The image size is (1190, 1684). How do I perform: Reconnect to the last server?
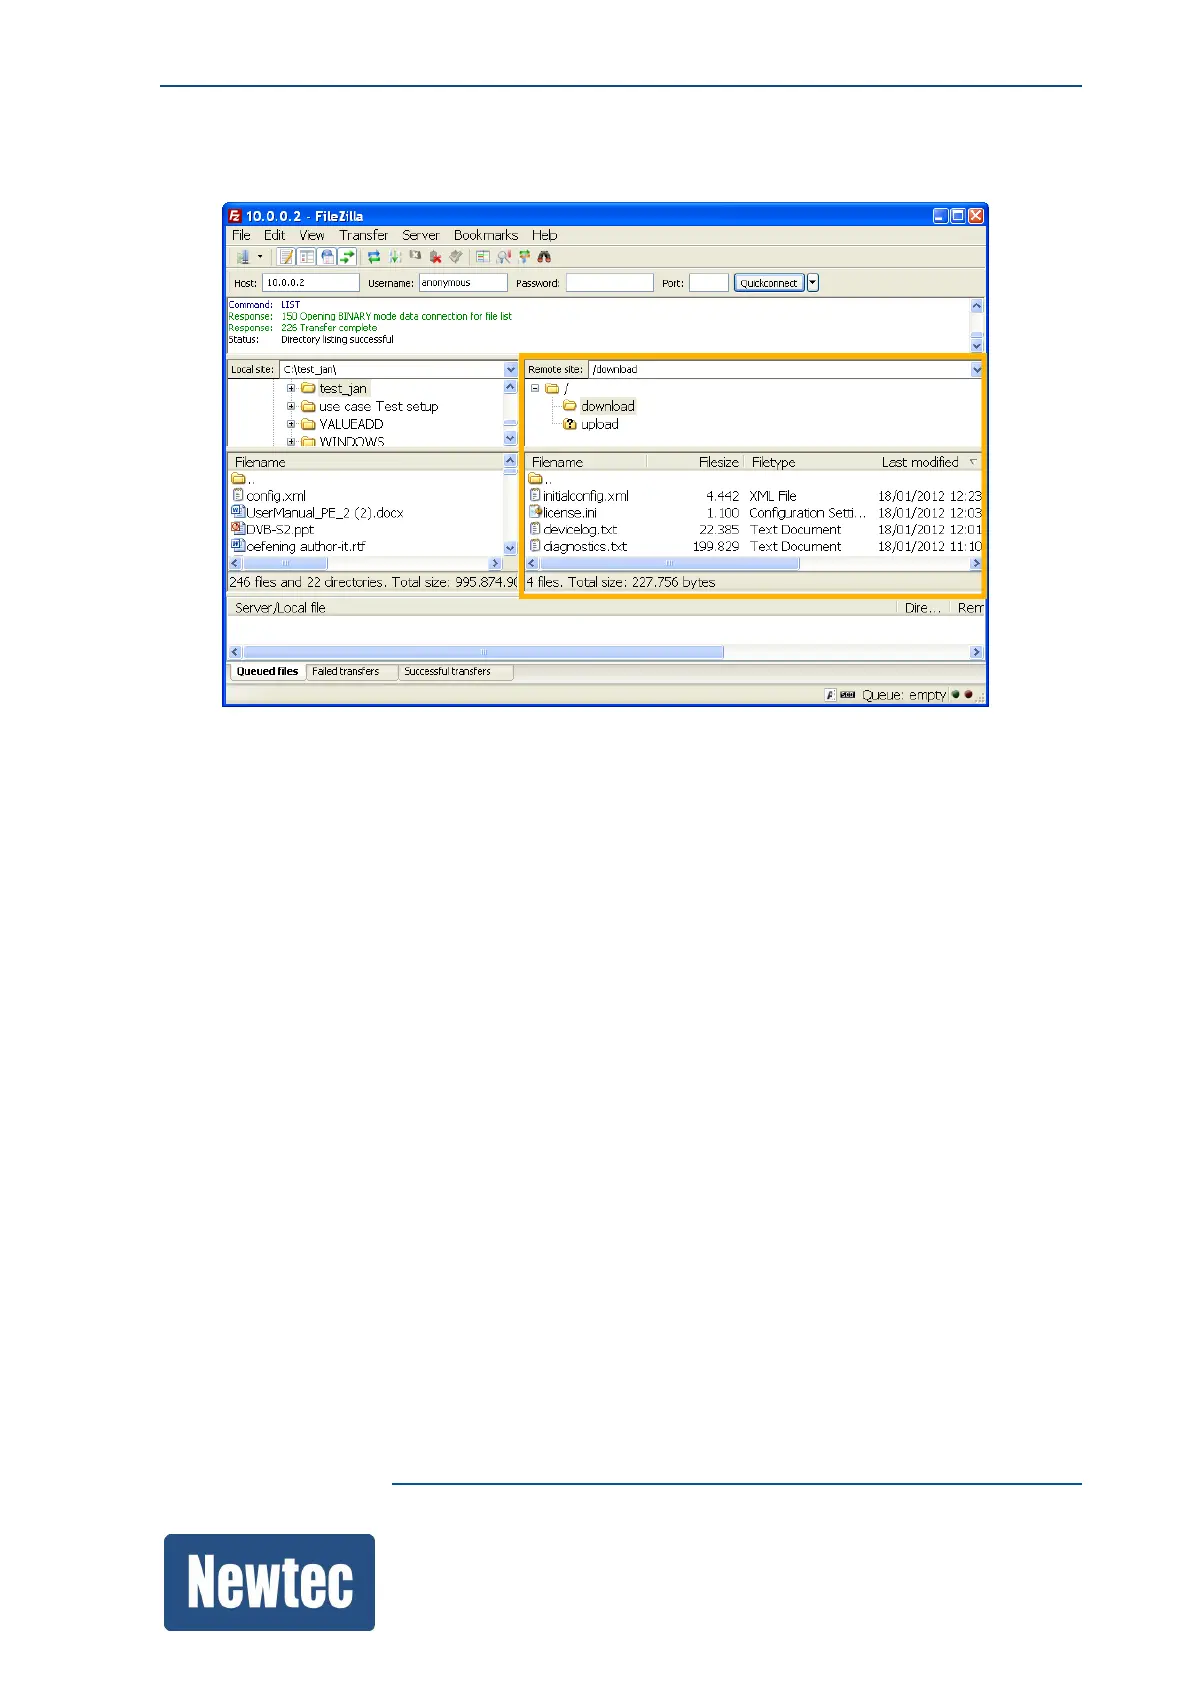coord(456,257)
